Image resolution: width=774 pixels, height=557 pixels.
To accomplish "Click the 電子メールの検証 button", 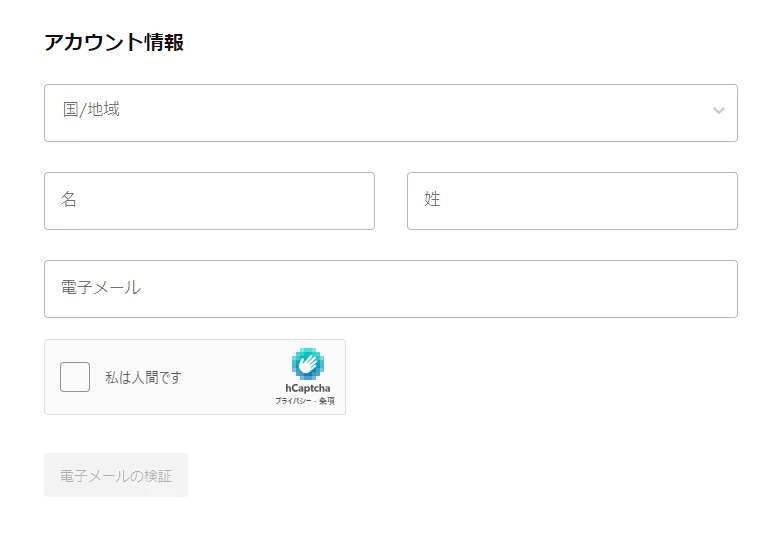I will click(x=116, y=475).
